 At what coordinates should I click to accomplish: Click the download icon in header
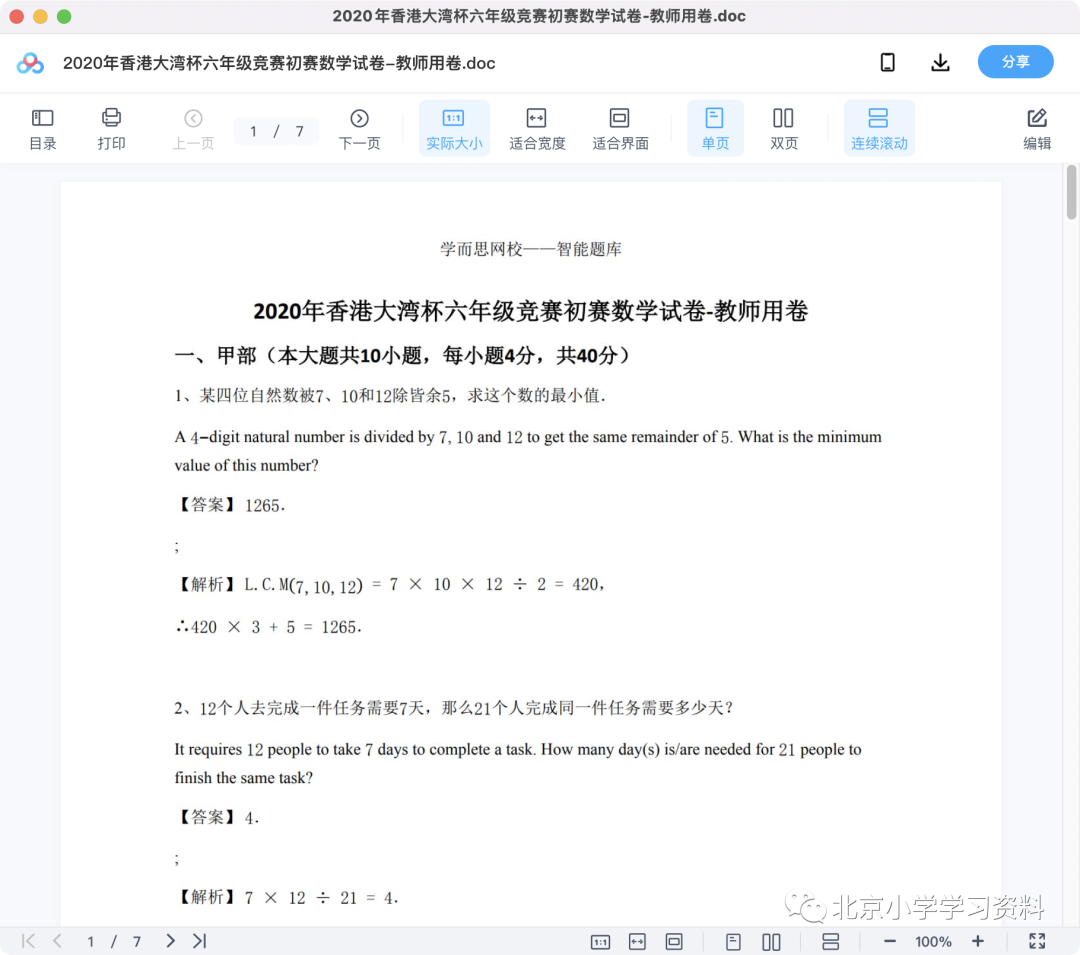940,63
